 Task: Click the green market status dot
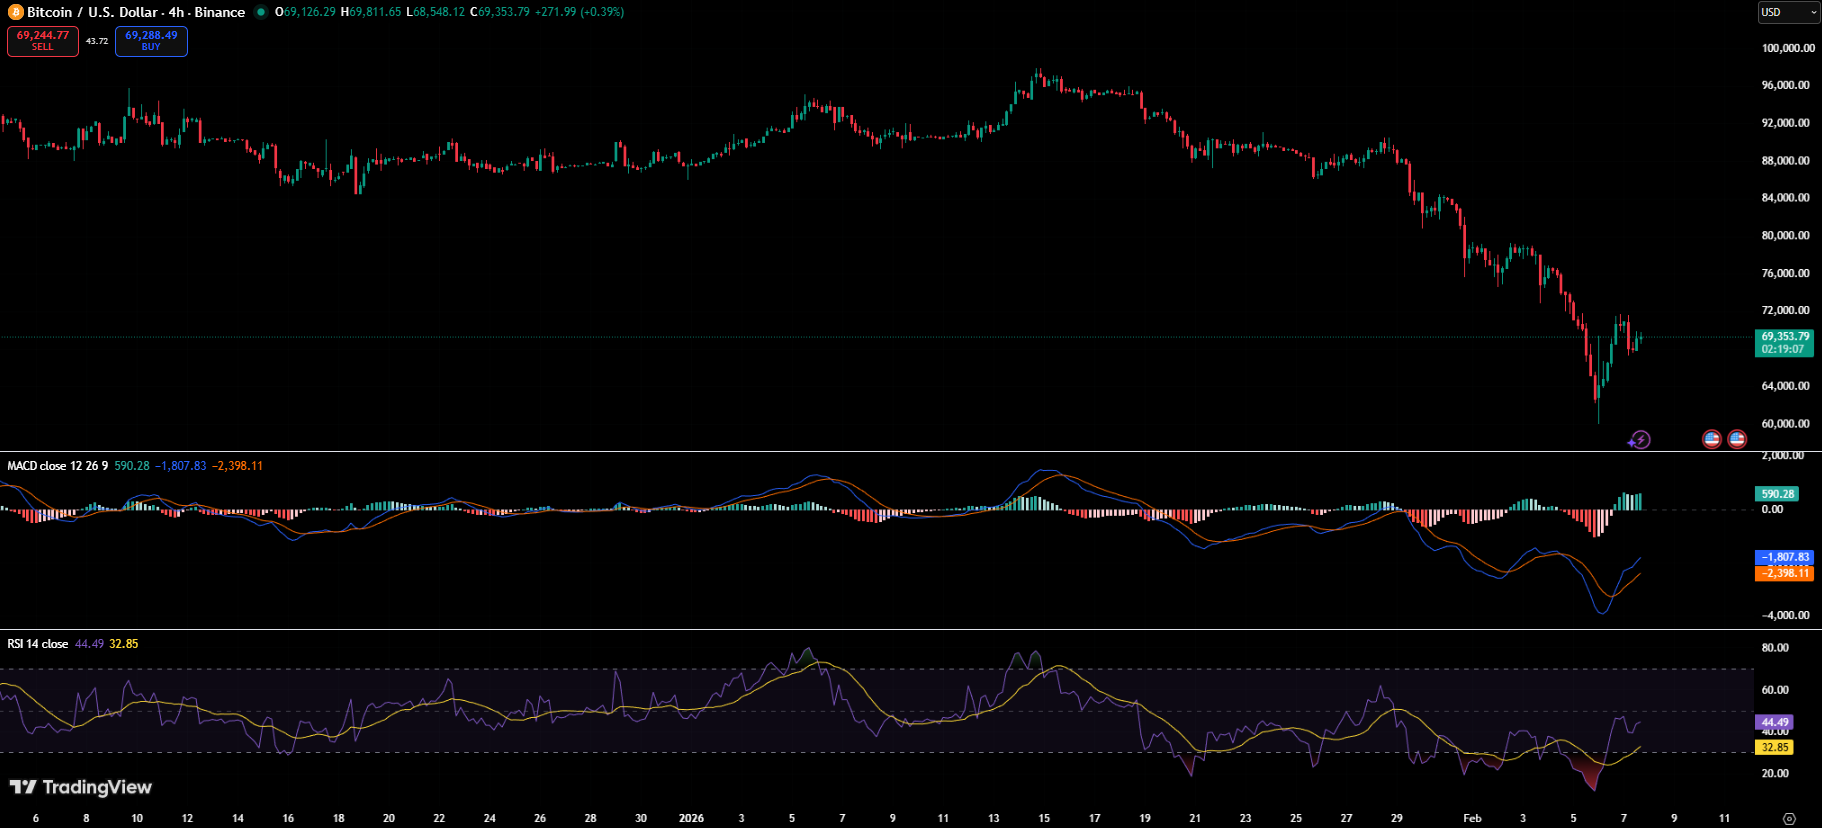tap(261, 12)
